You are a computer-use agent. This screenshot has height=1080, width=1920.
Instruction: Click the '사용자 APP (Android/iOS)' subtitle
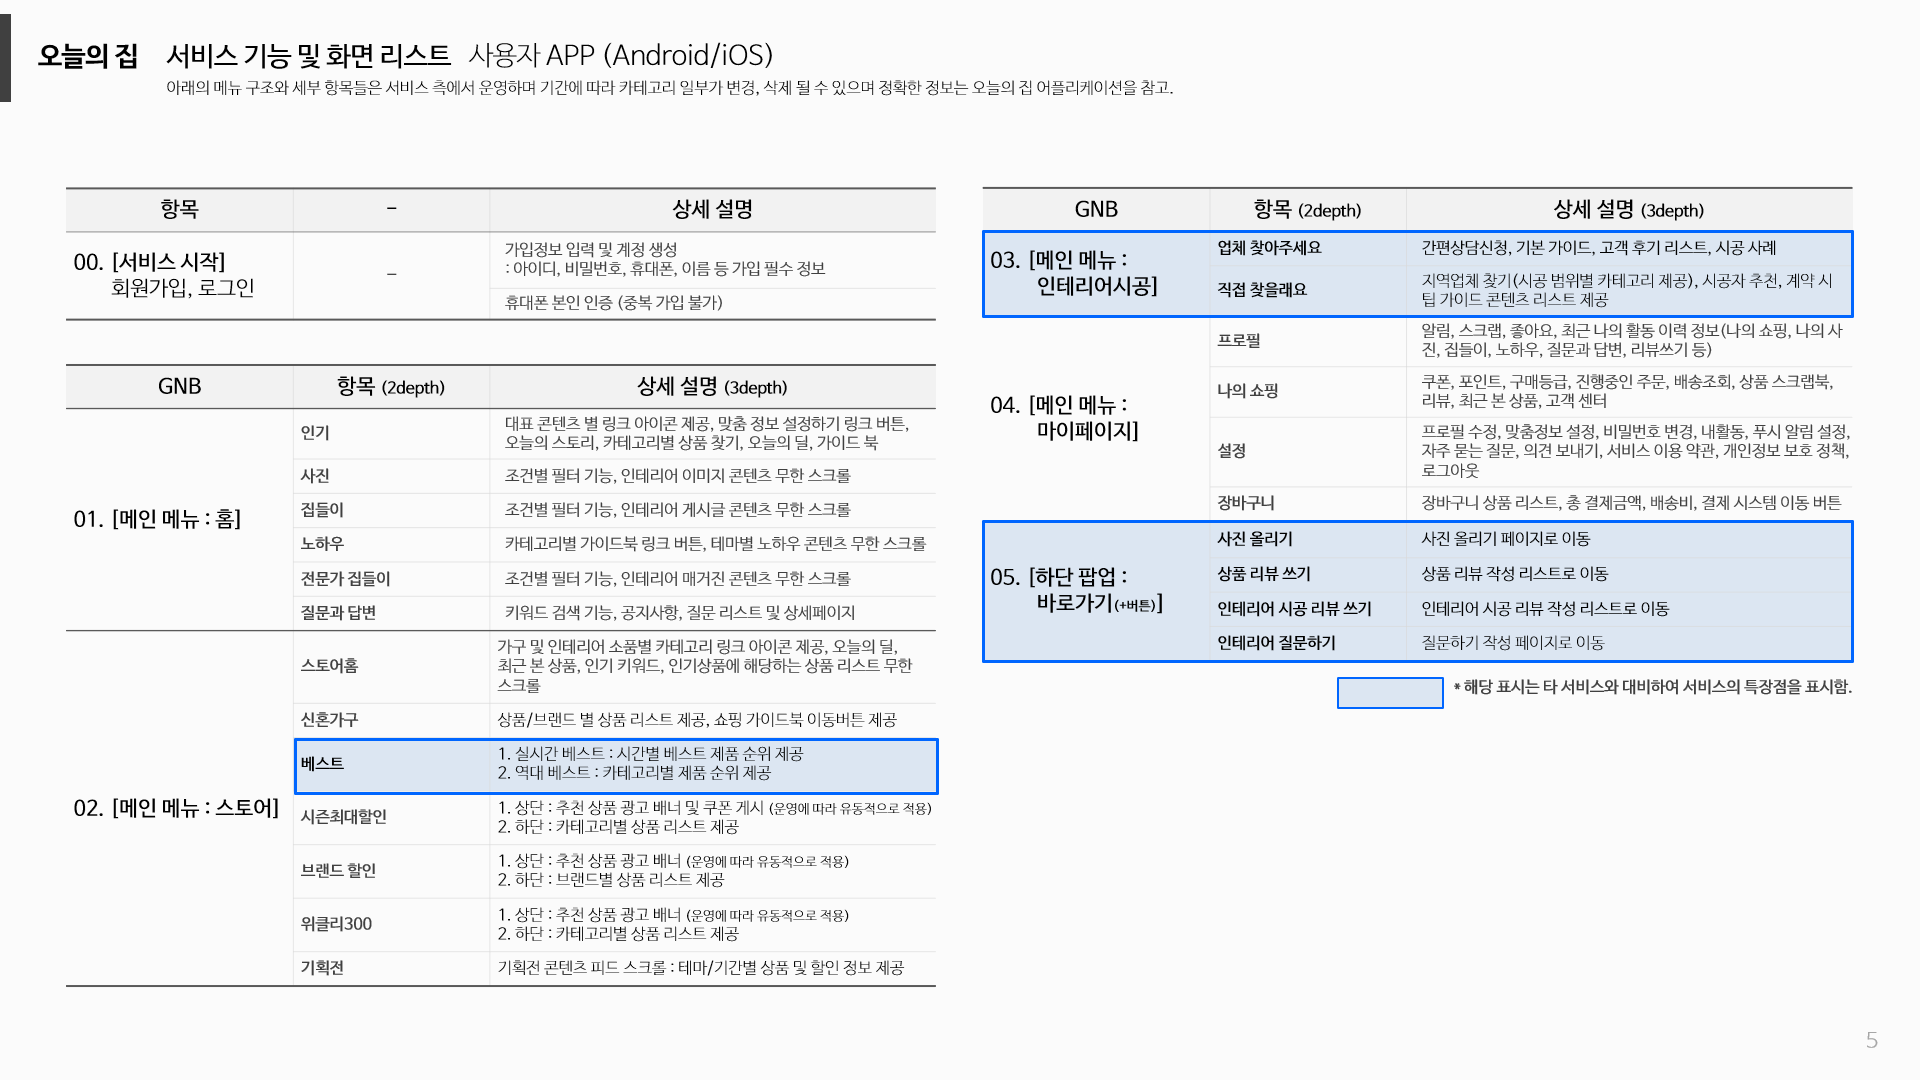pyautogui.click(x=620, y=55)
